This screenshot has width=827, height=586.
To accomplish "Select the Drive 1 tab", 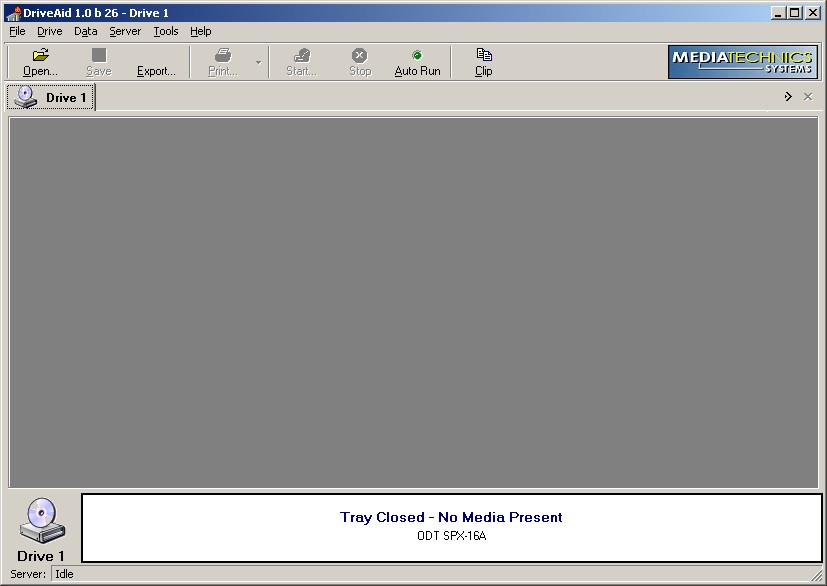I will [52, 98].
